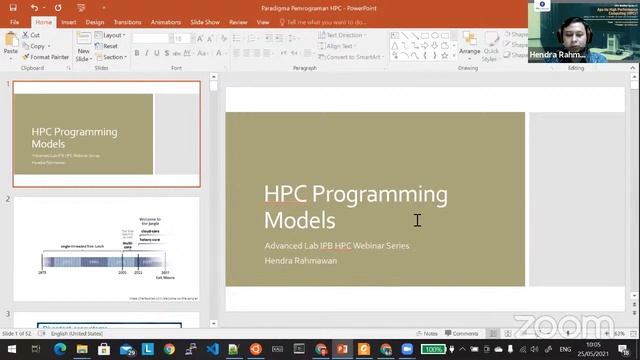Toggle Underline formatting
Image resolution: width=640 pixels, height=360 pixels.
[156, 53]
